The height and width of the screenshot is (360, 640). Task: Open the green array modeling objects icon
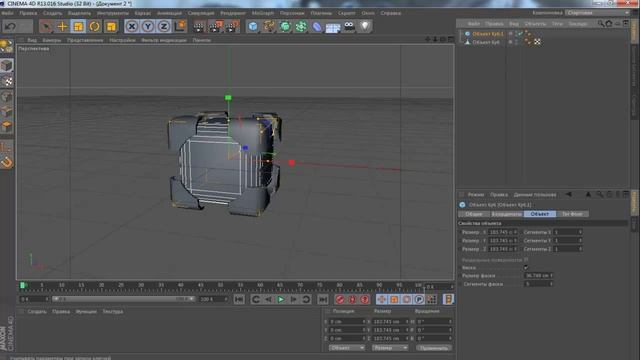pos(301,27)
